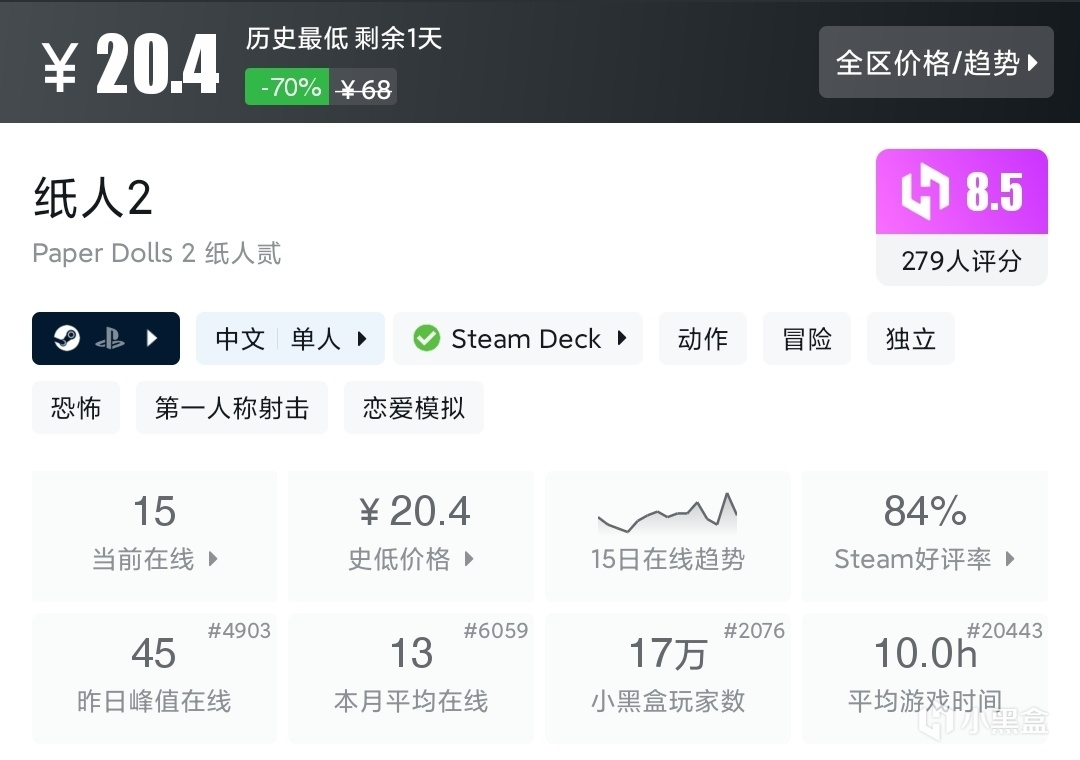The width and height of the screenshot is (1080, 760).
Task: Click the Steam platform icon
Action: coord(68,339)
